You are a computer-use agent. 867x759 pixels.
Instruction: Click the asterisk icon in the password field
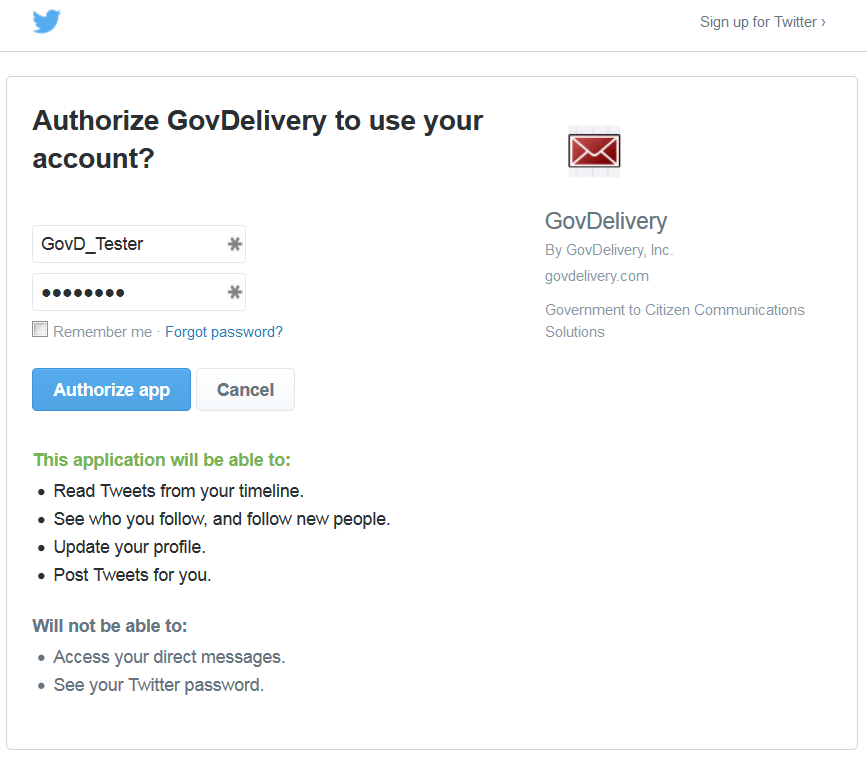click(x=233, y=291)
